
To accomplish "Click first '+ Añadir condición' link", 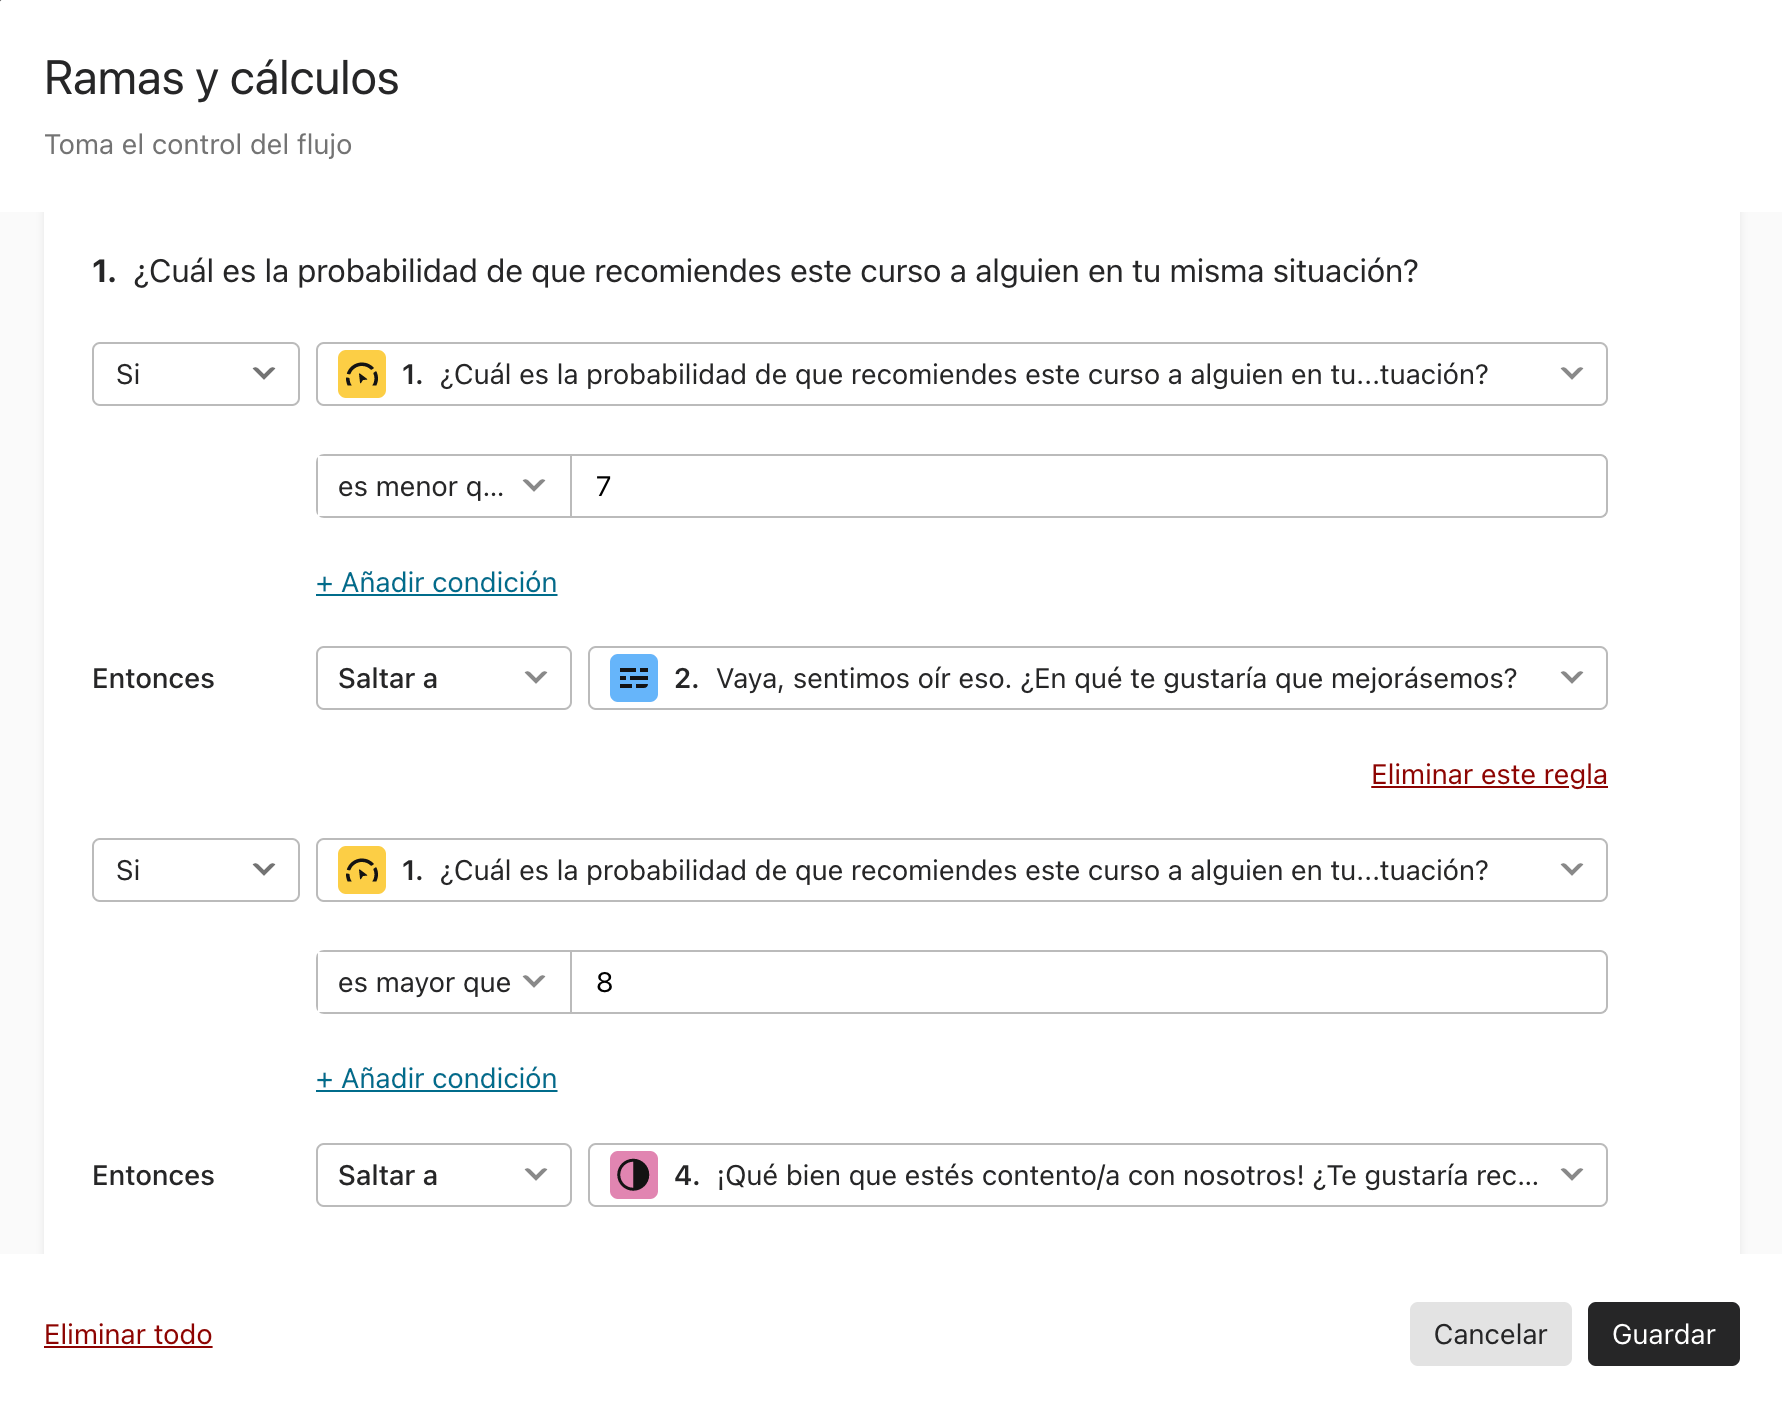I will tap(437, 582).
